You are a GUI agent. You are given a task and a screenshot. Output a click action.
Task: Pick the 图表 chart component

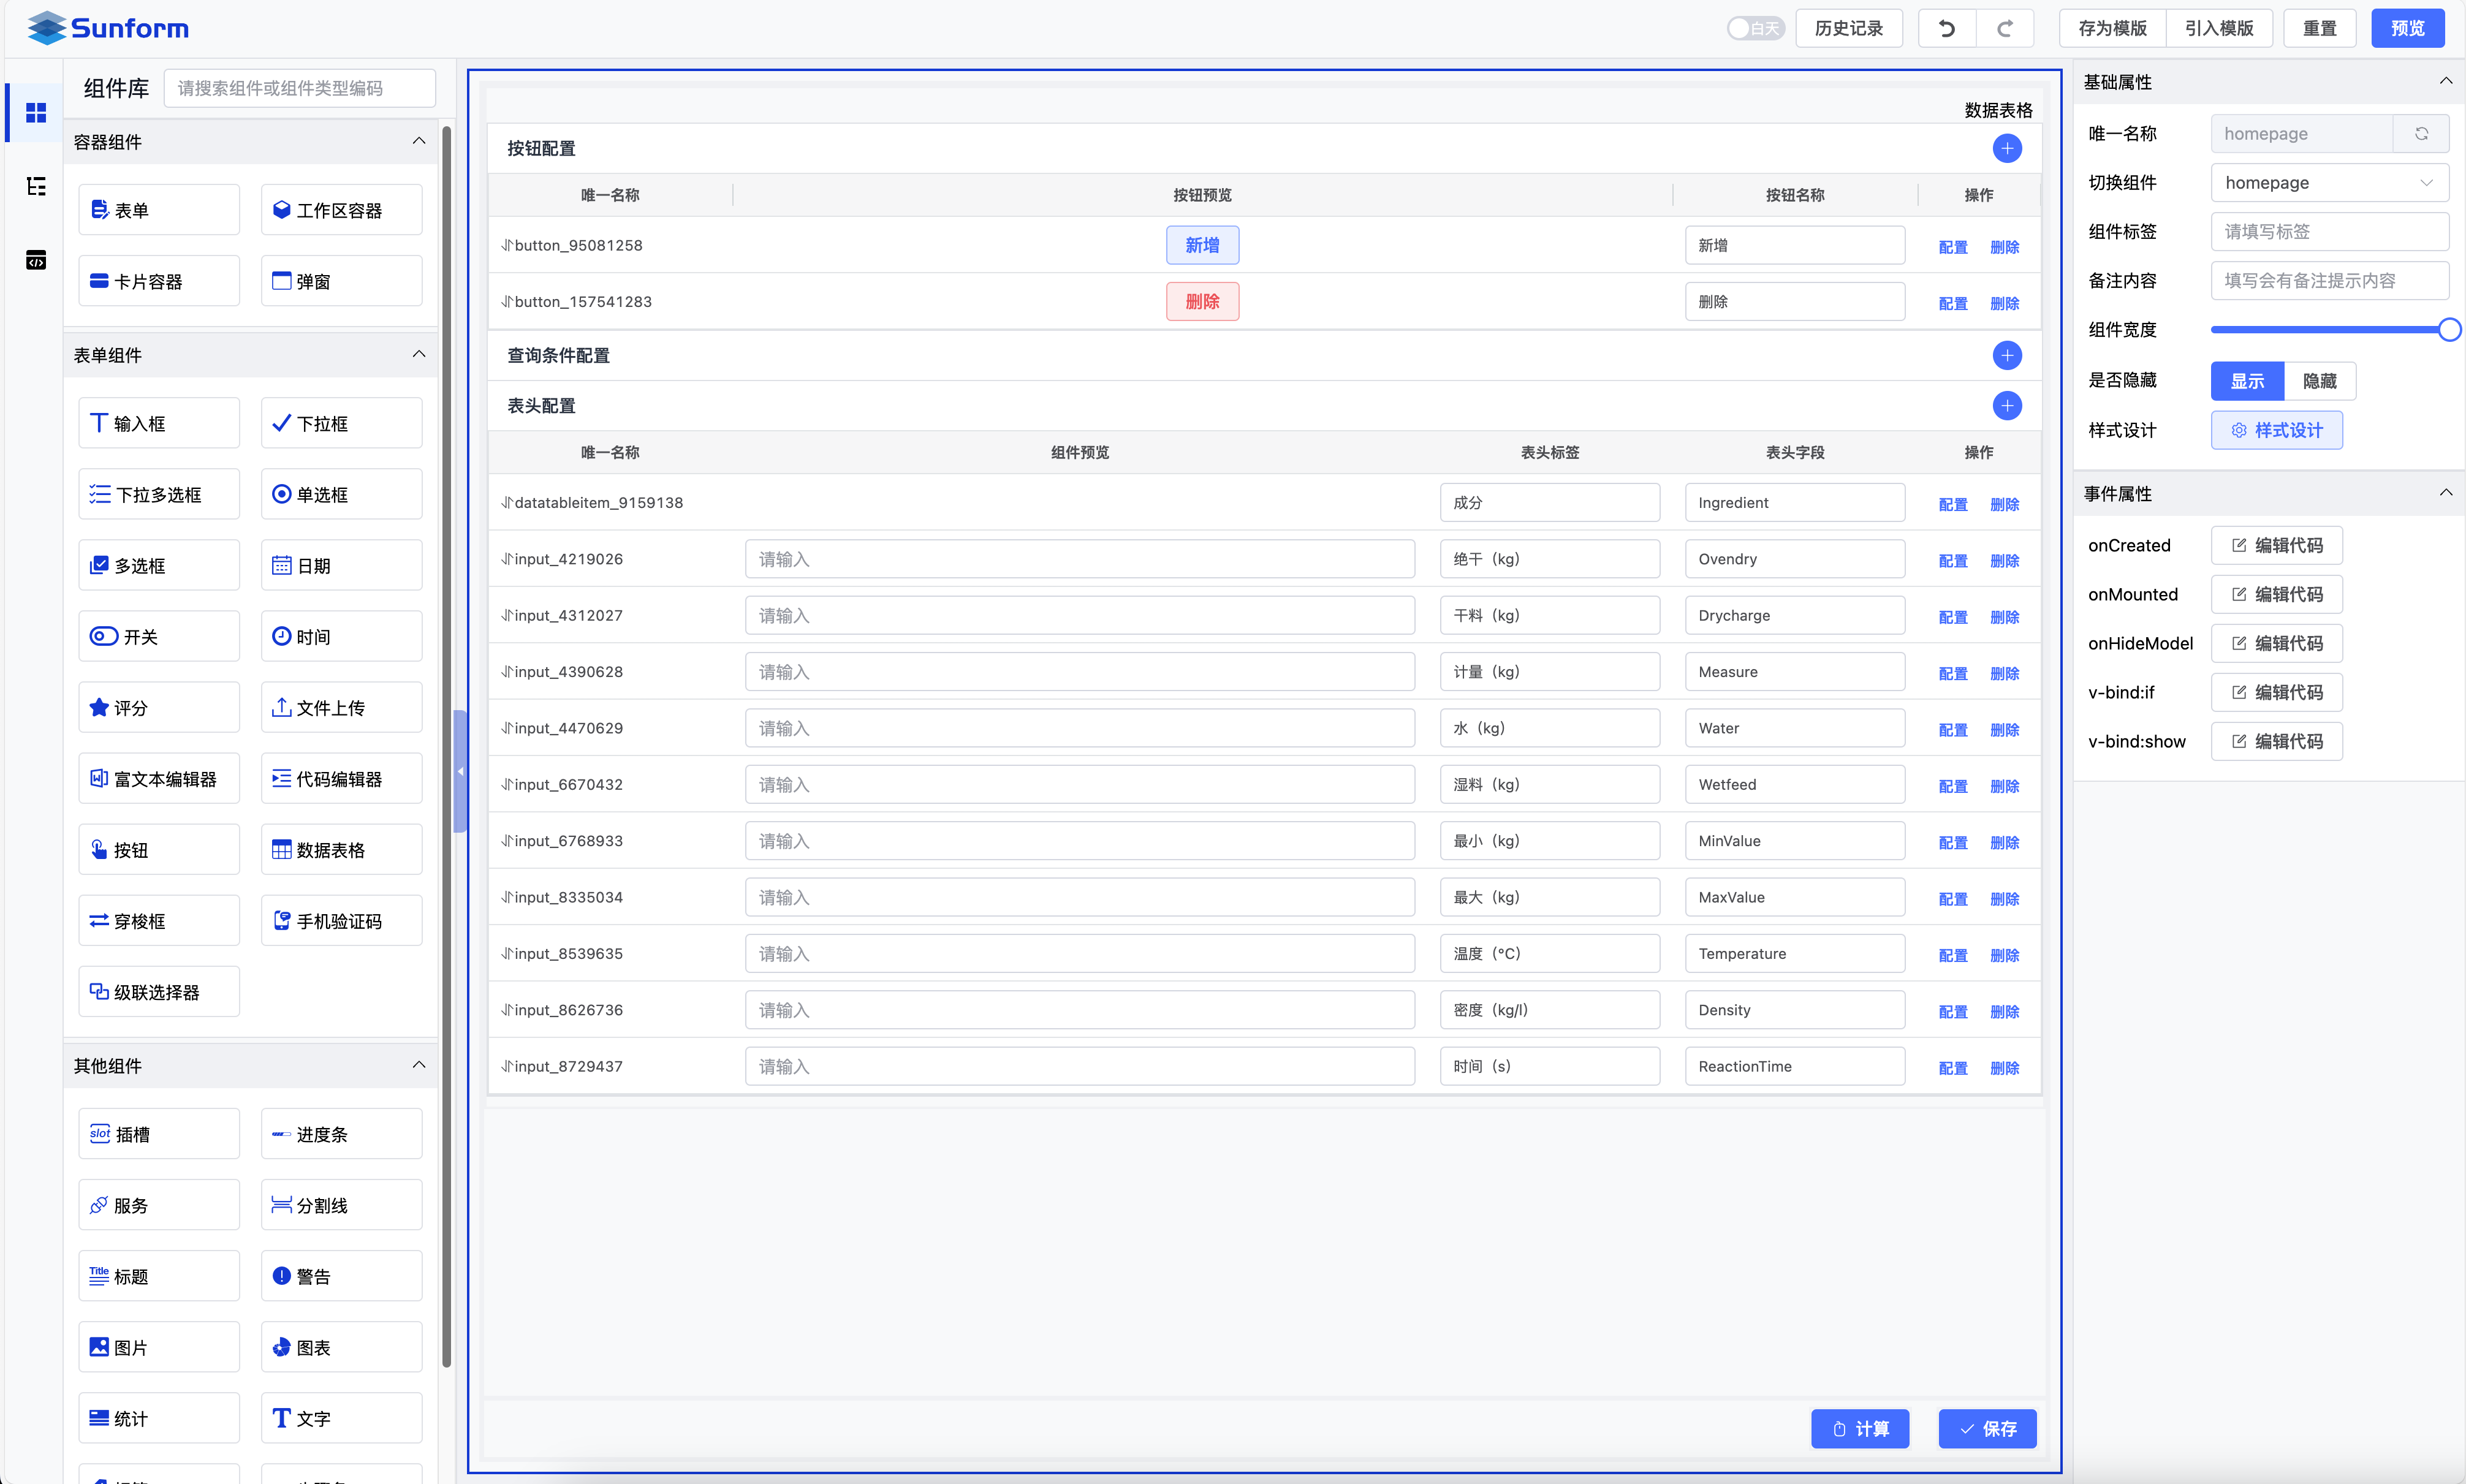[341, 1346]
